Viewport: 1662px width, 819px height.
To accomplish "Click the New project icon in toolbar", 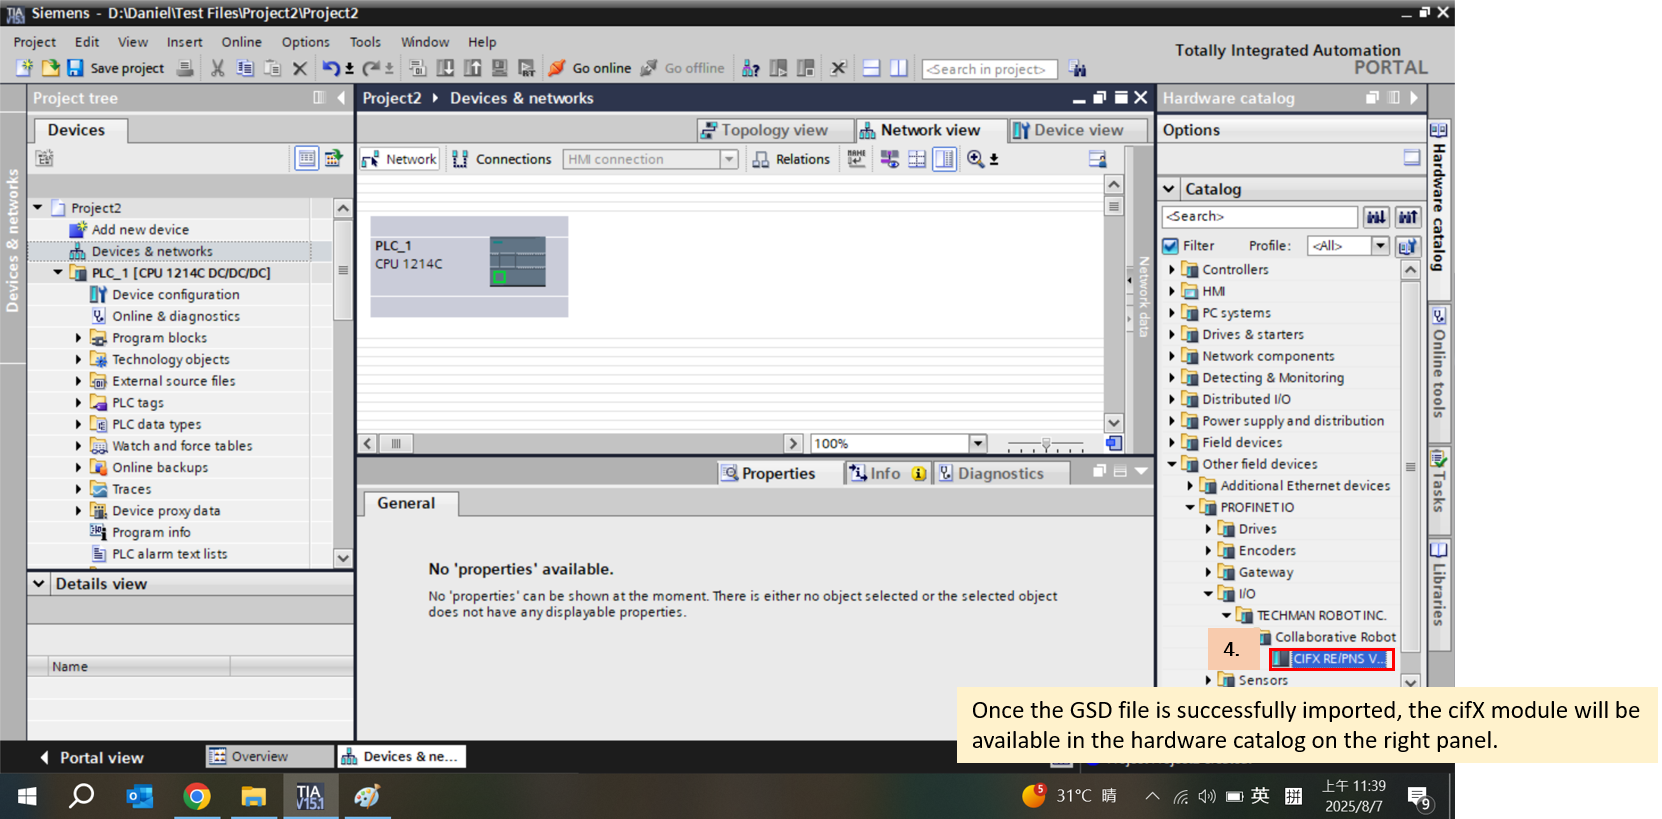I will tap(24, 68).
